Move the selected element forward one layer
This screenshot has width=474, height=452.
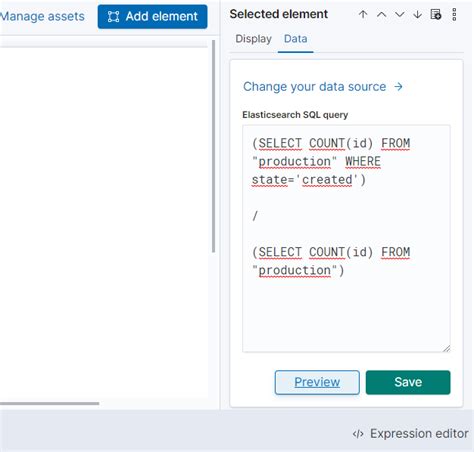pos(381,14)
